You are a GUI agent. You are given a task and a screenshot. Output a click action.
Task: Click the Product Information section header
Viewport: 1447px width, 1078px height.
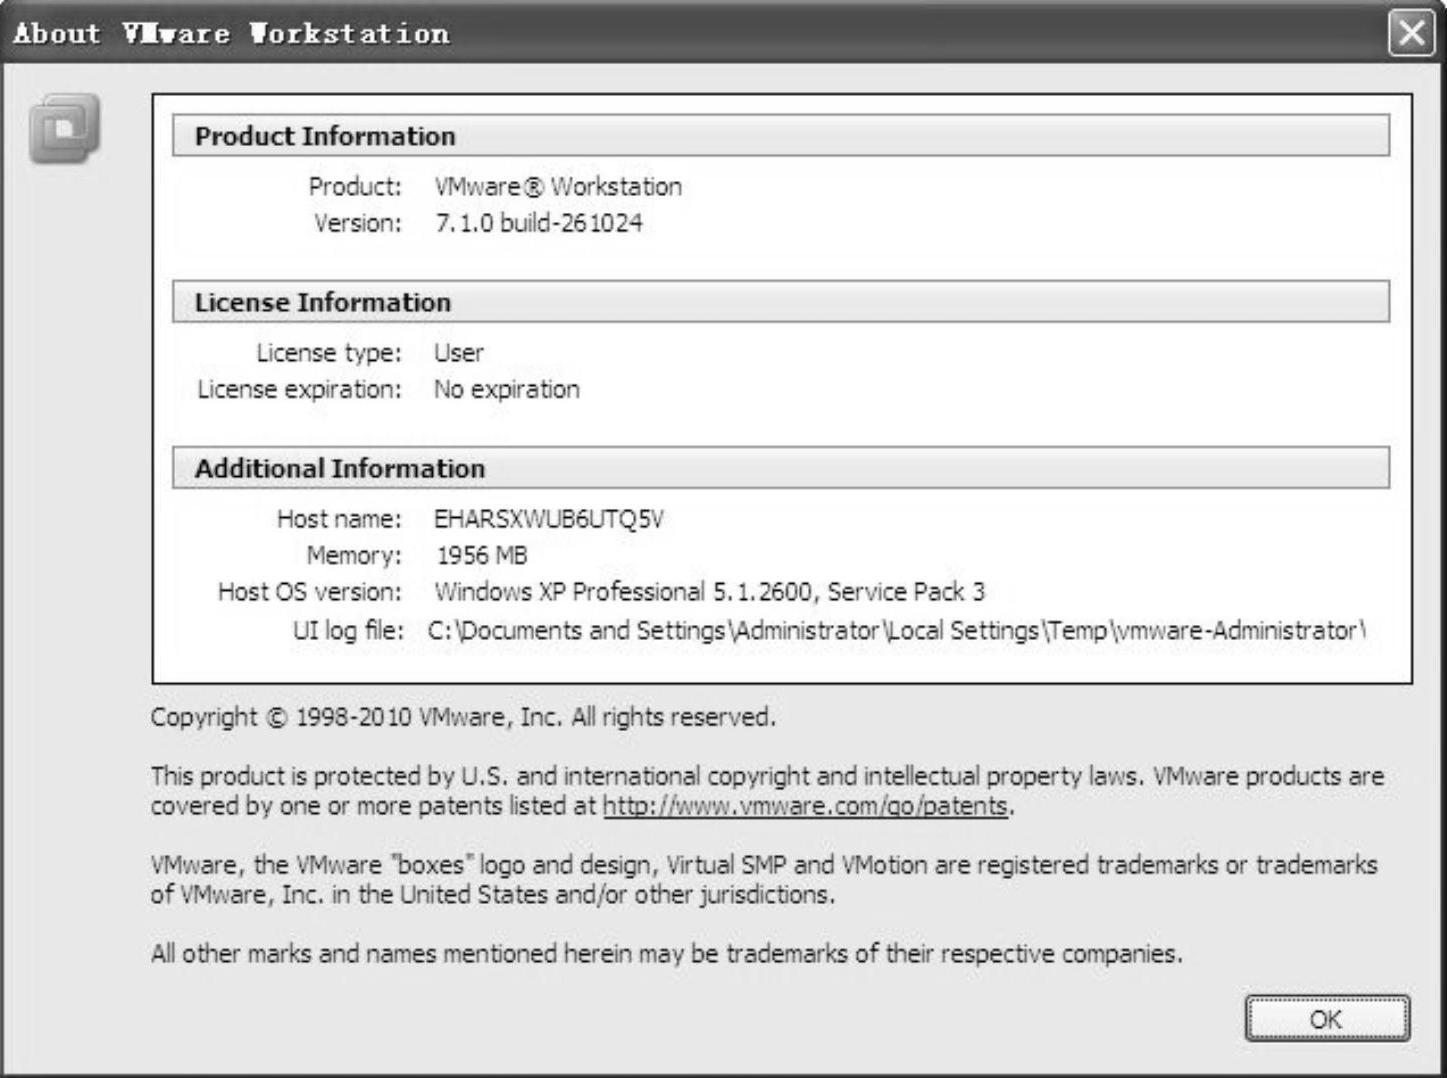pyautogui.click(x=781, y=136)
